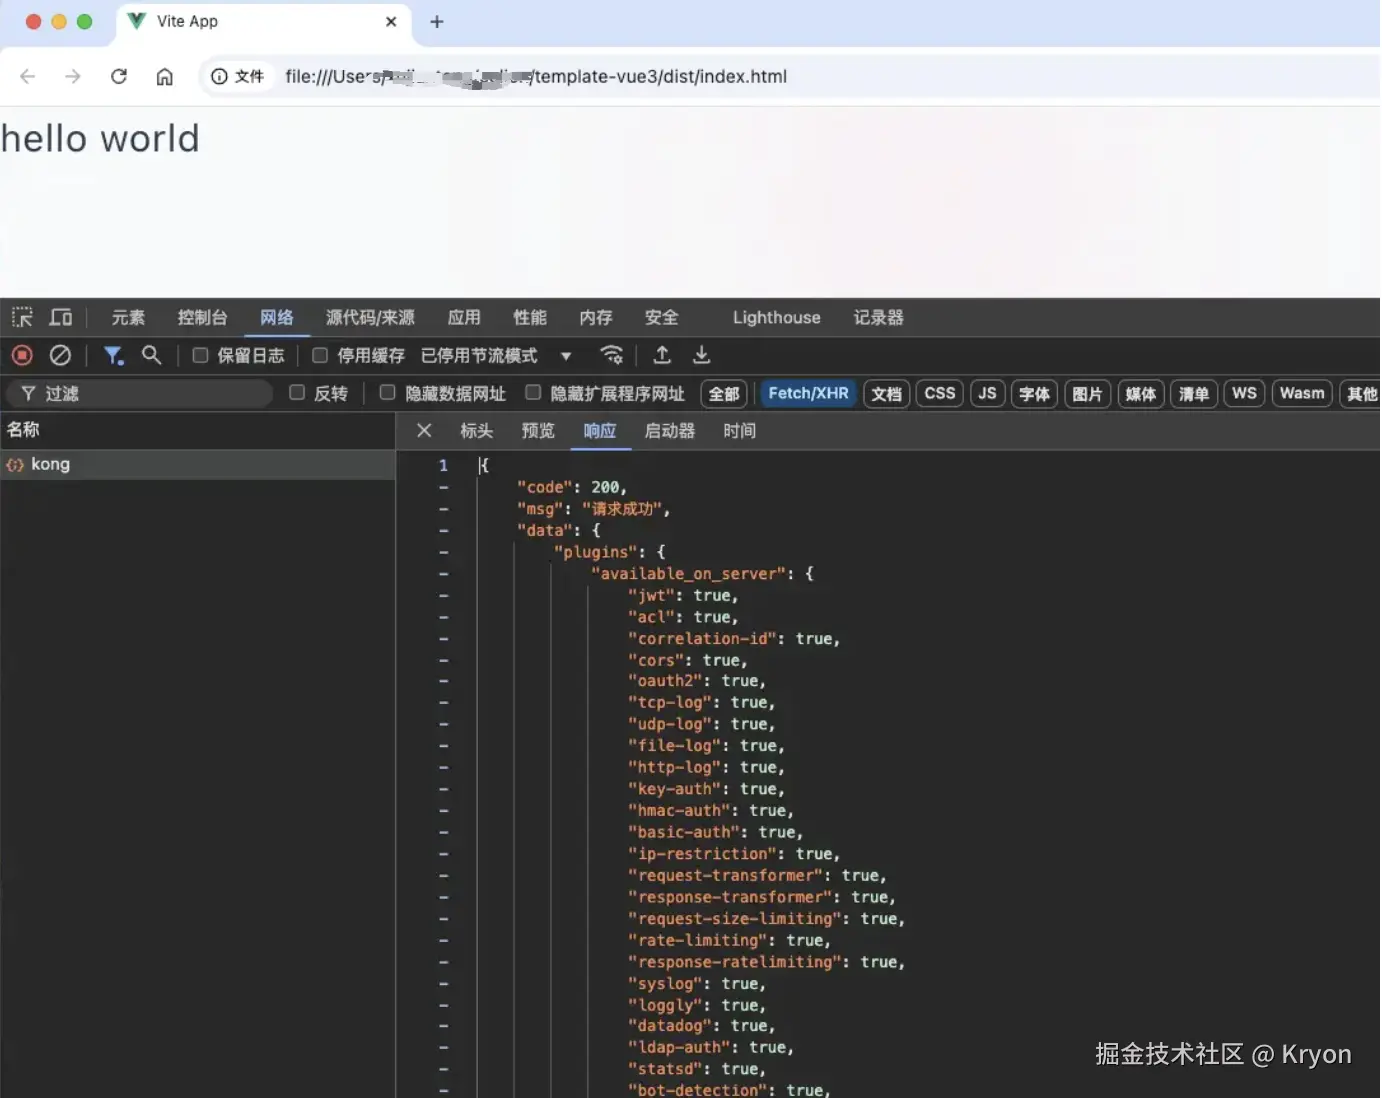Select the kong request row
The height and width of the screenshot is (1098, 1382).
coord(198,464)
